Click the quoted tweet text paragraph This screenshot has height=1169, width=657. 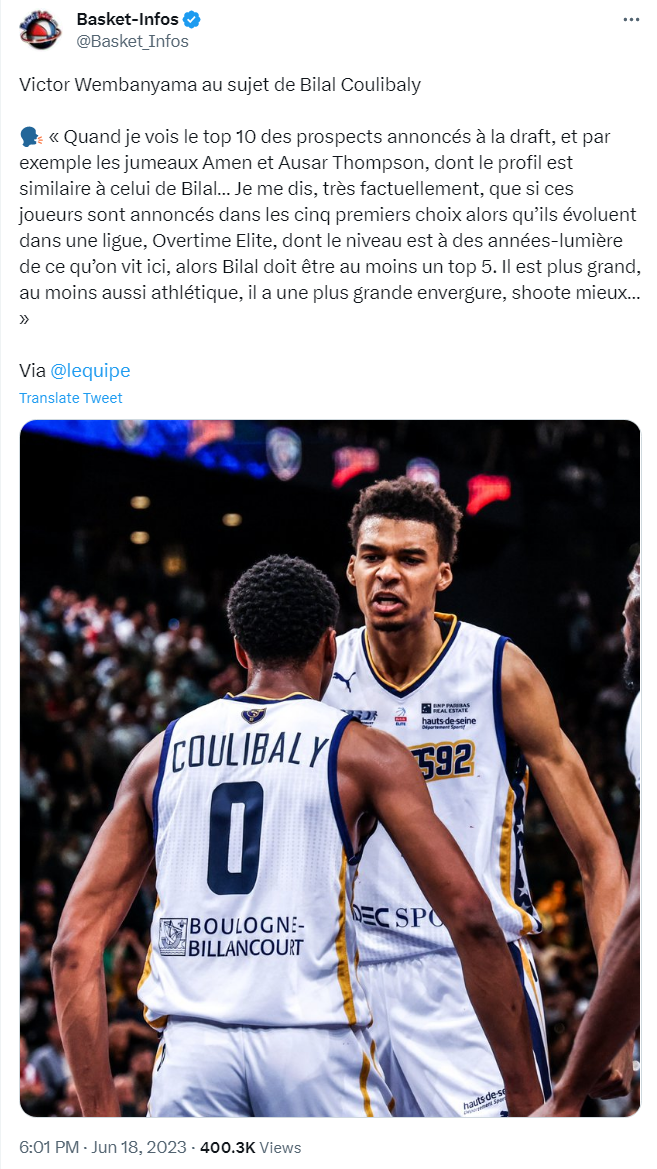(x=328, y=227)
